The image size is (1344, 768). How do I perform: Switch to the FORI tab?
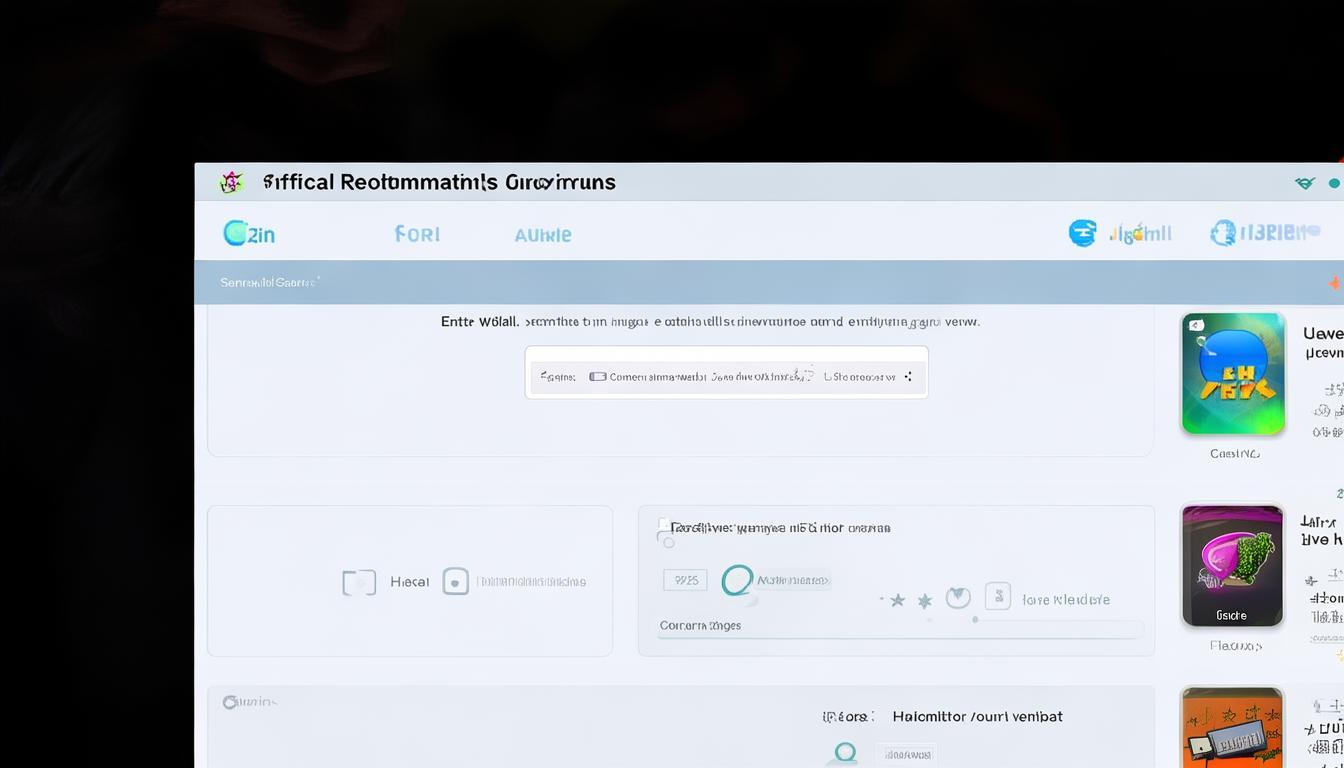point(417,234)
